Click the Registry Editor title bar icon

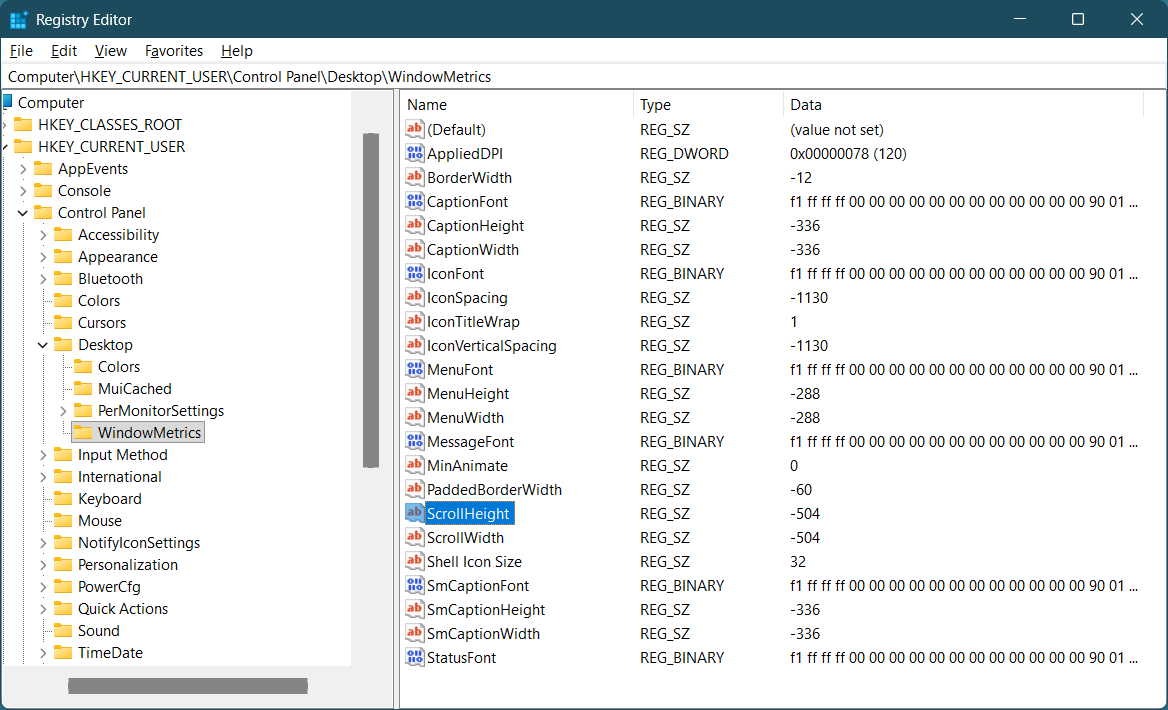pyautogui.click(x=18, y=20)
